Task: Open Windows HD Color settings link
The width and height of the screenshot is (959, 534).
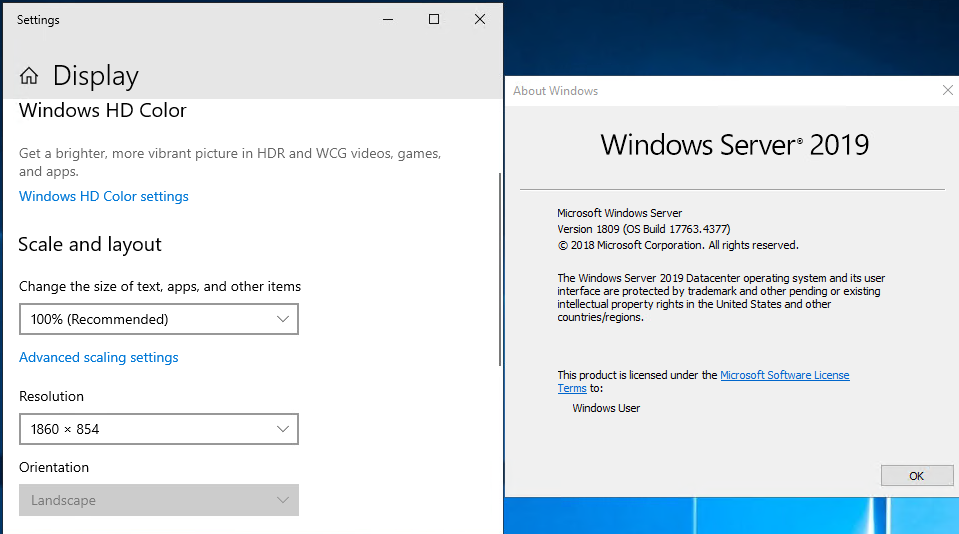Action: [104, 197]
